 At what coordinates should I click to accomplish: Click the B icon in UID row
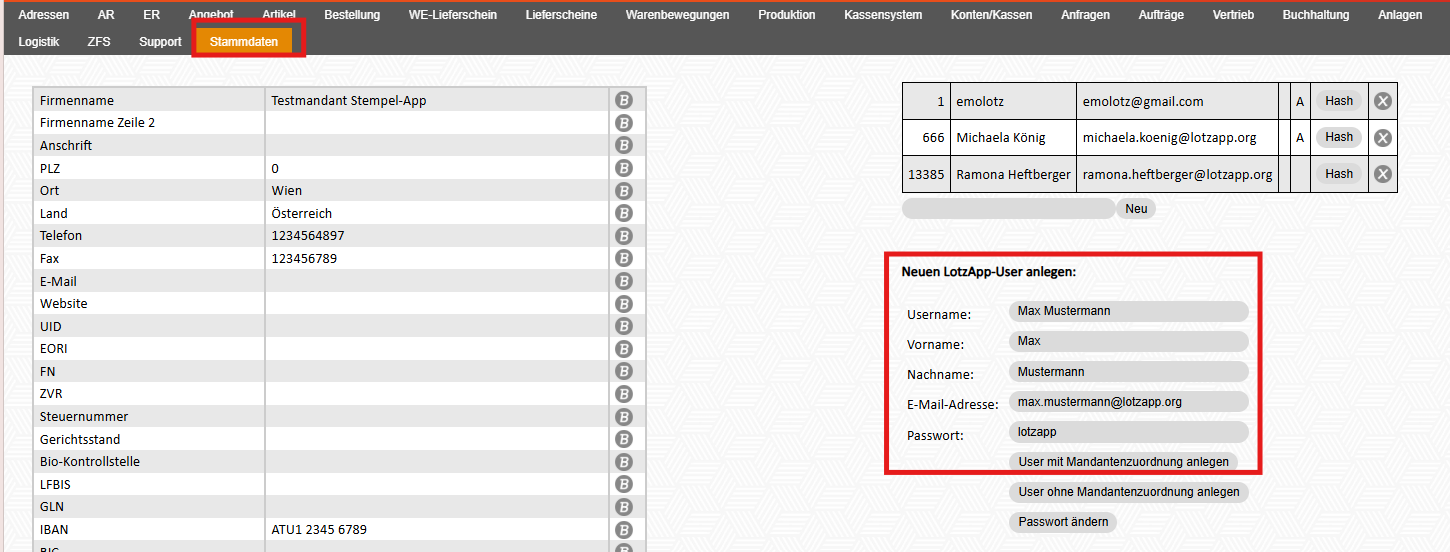coord(624,326)
